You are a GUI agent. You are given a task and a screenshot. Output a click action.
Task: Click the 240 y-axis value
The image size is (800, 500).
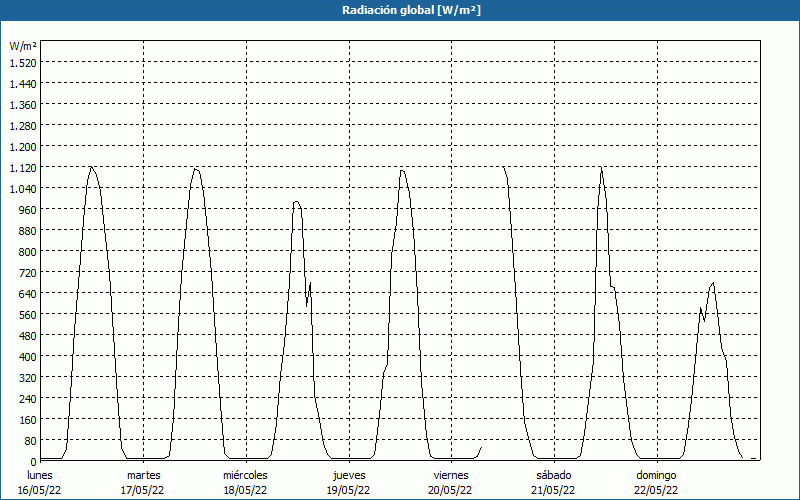click(x=29, y=399)
